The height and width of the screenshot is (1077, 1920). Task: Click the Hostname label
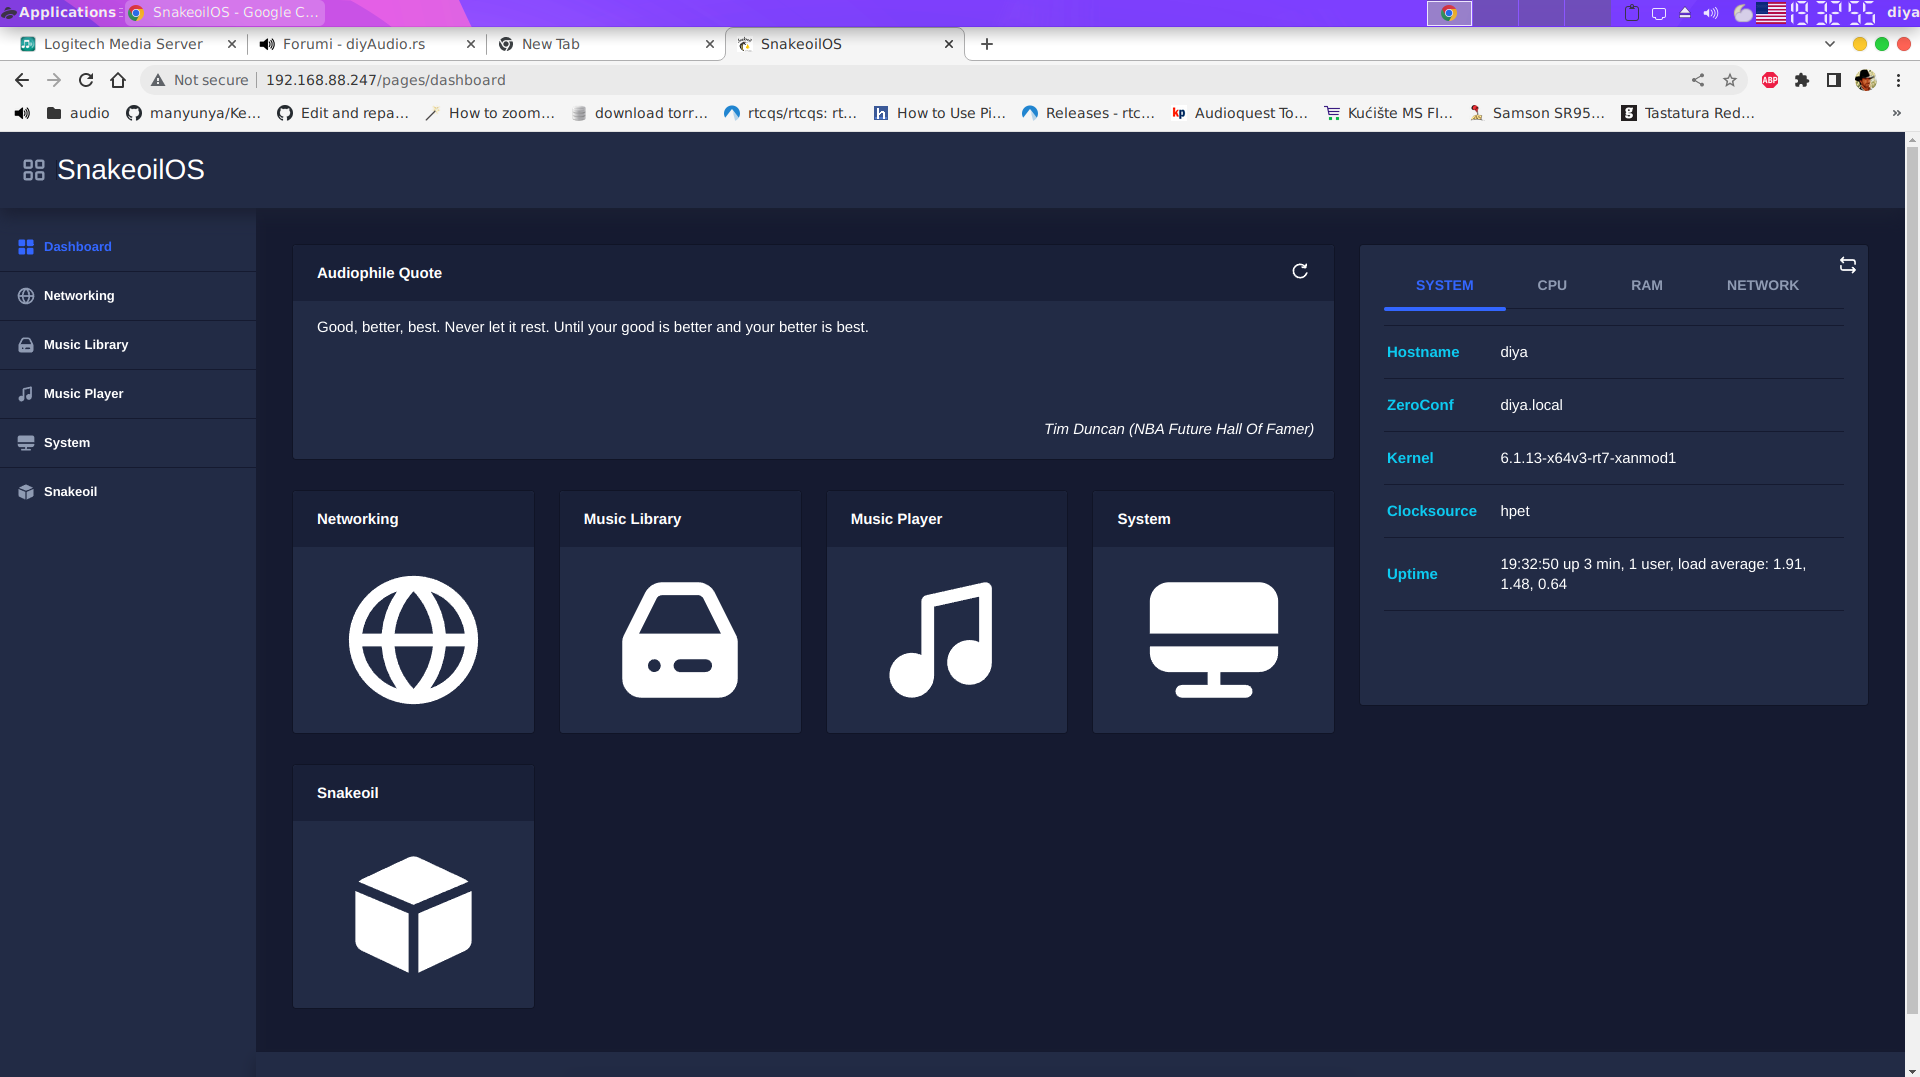point(1423,352)
